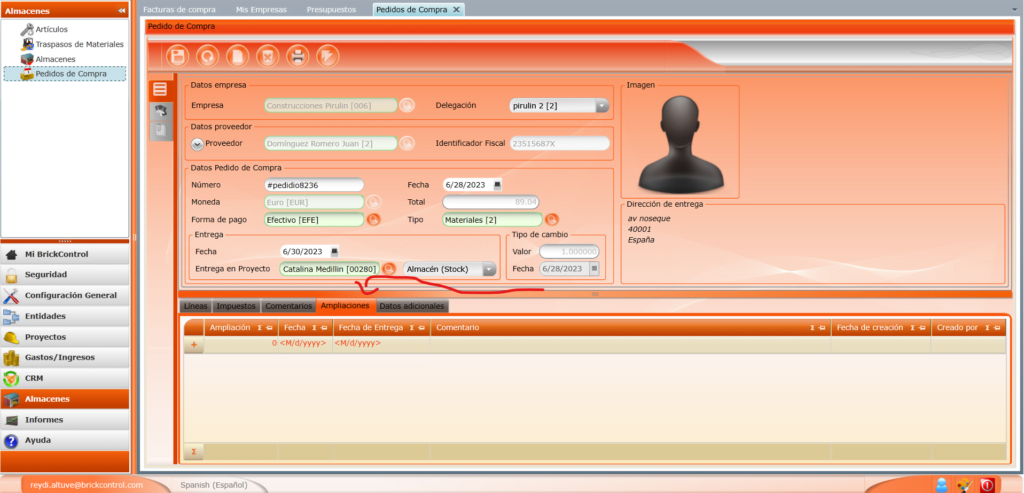The height and width of the screenshot is (493, 1024).
Task: Click the refresh icon in the toolbar
Action: pos(208,56)
